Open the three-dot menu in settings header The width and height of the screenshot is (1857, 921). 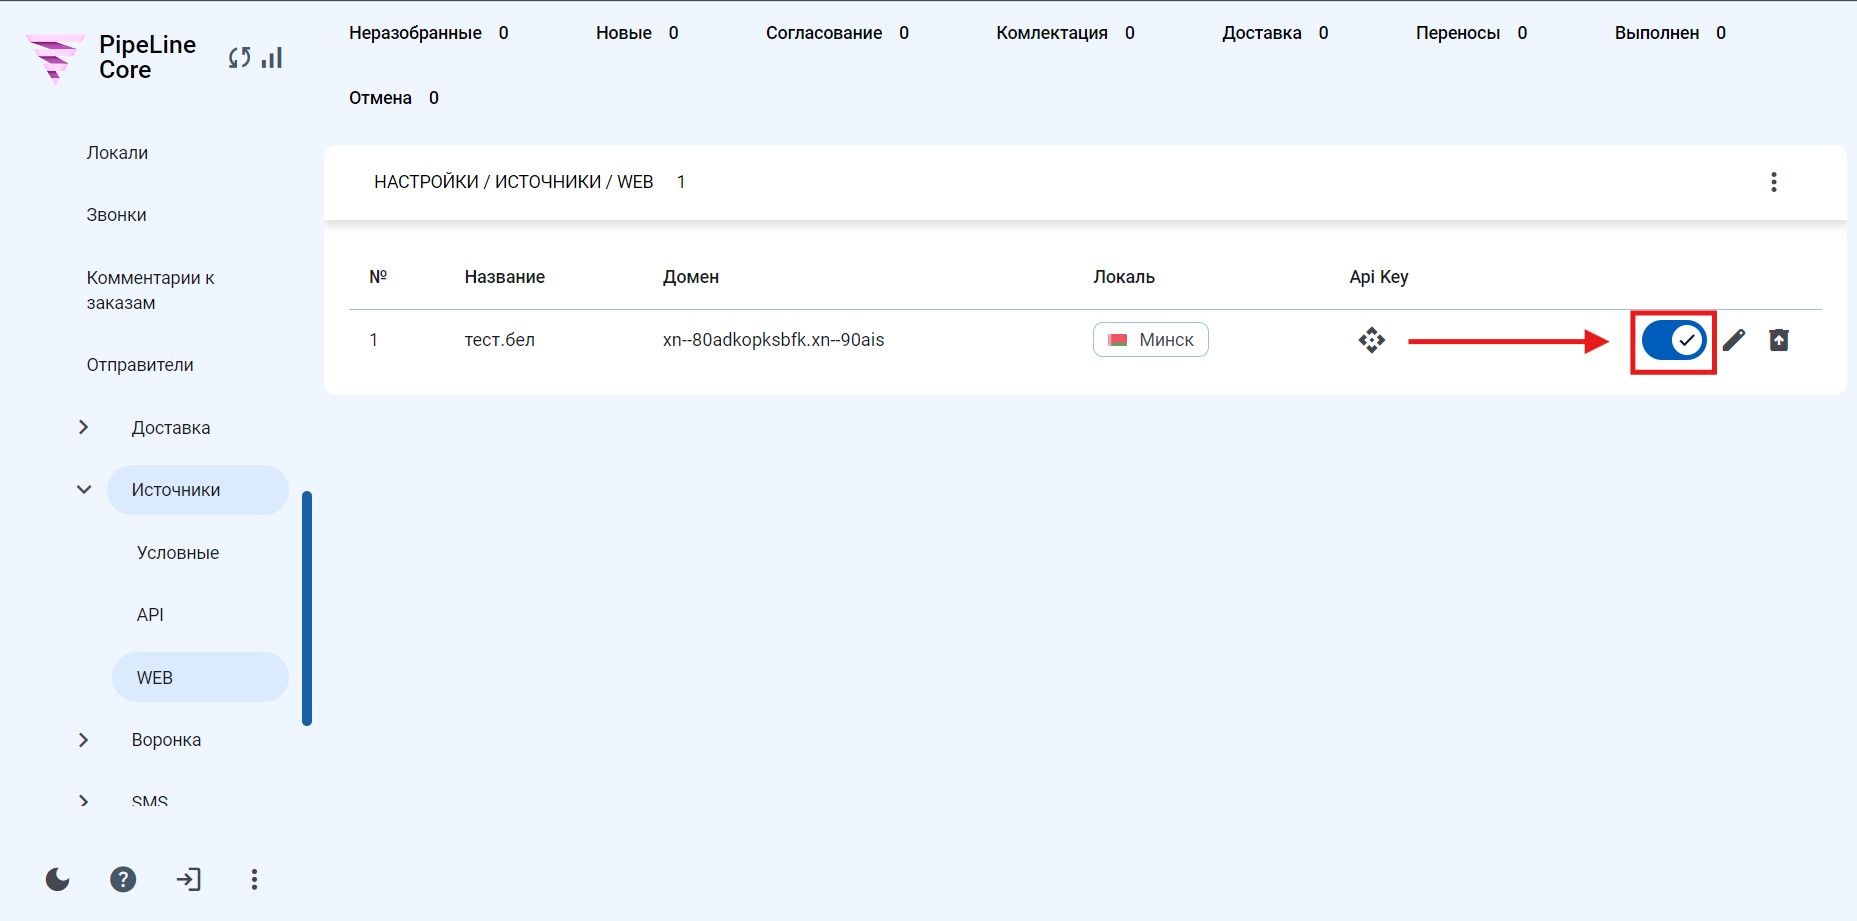click(x=1774, y=182)
